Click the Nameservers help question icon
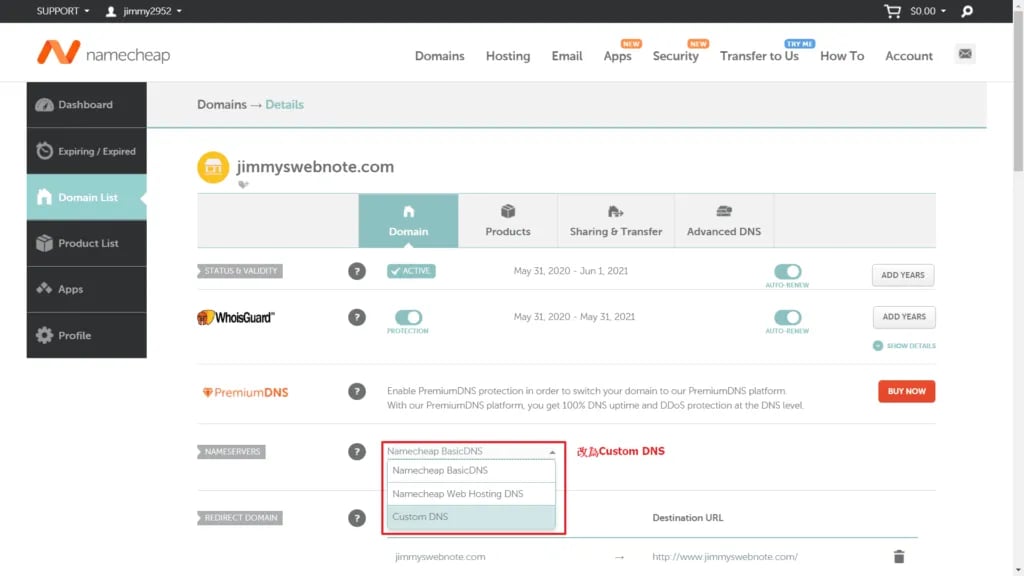The image size is (1024, 576). [357, 452]
